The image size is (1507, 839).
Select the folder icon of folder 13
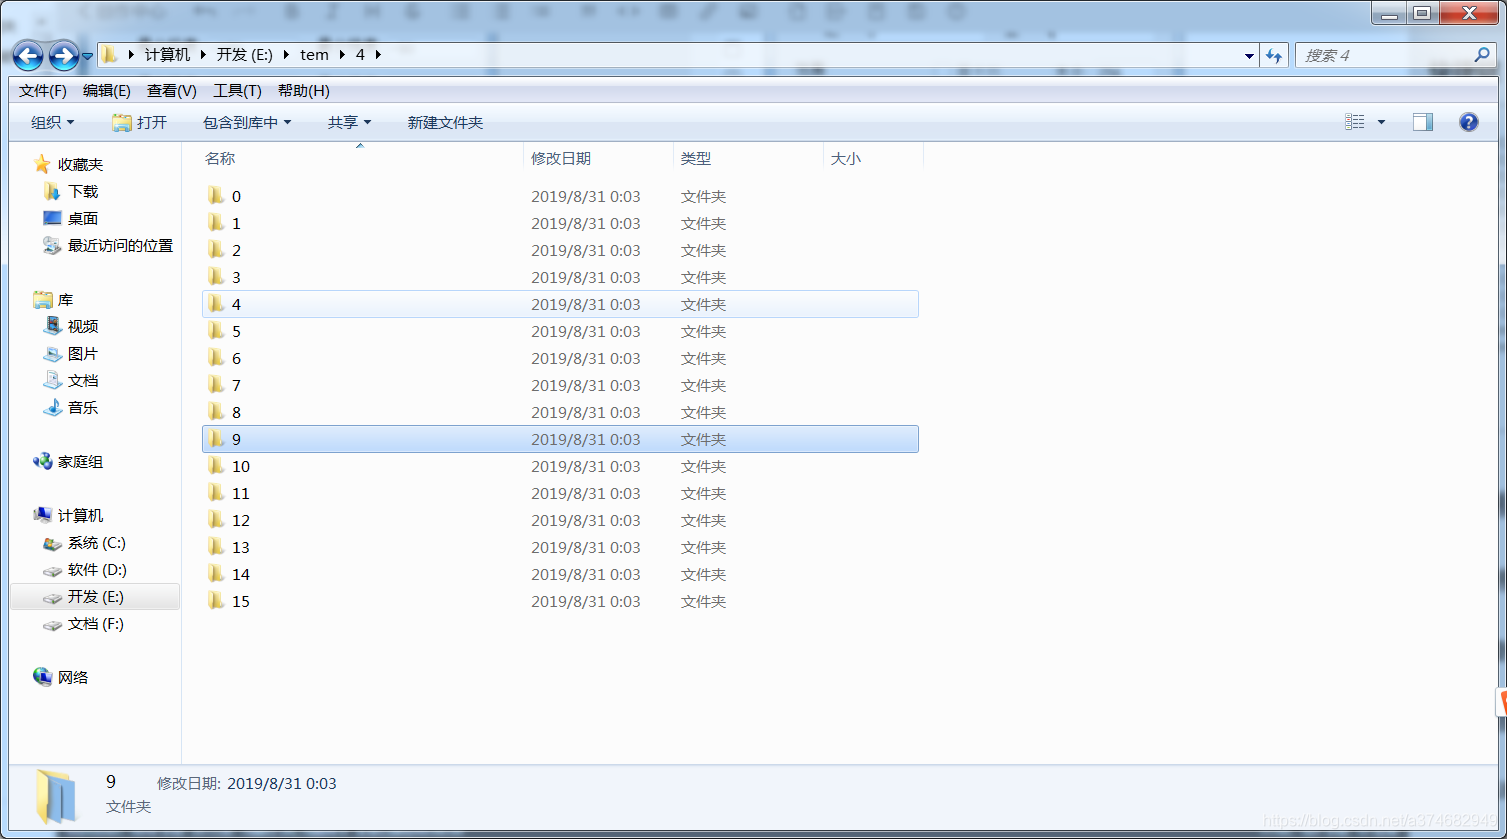point(215,547)
